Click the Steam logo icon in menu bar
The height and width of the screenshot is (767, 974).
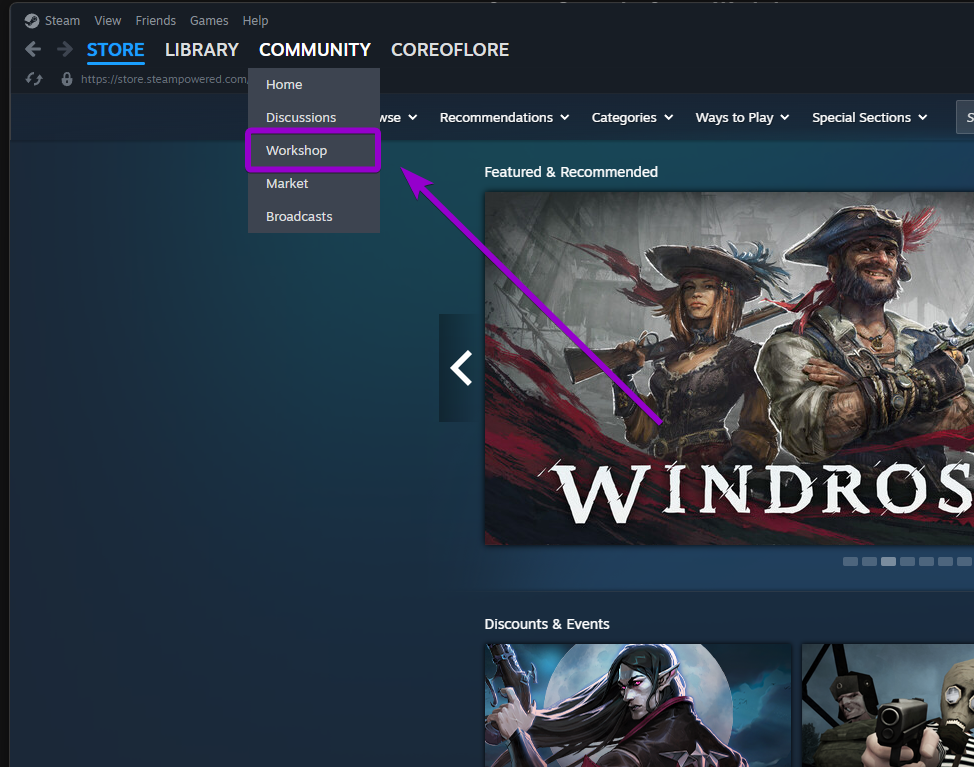(32, 21)
